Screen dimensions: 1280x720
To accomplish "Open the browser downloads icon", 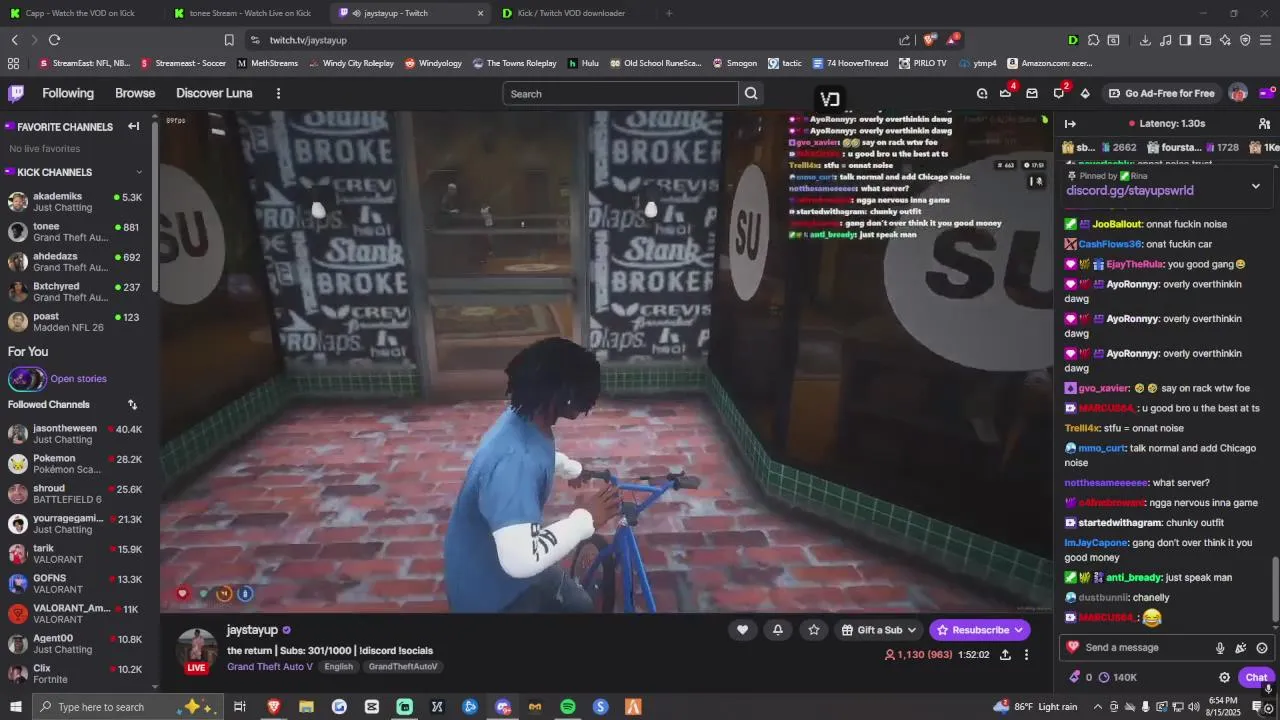I will (1145, 40).
